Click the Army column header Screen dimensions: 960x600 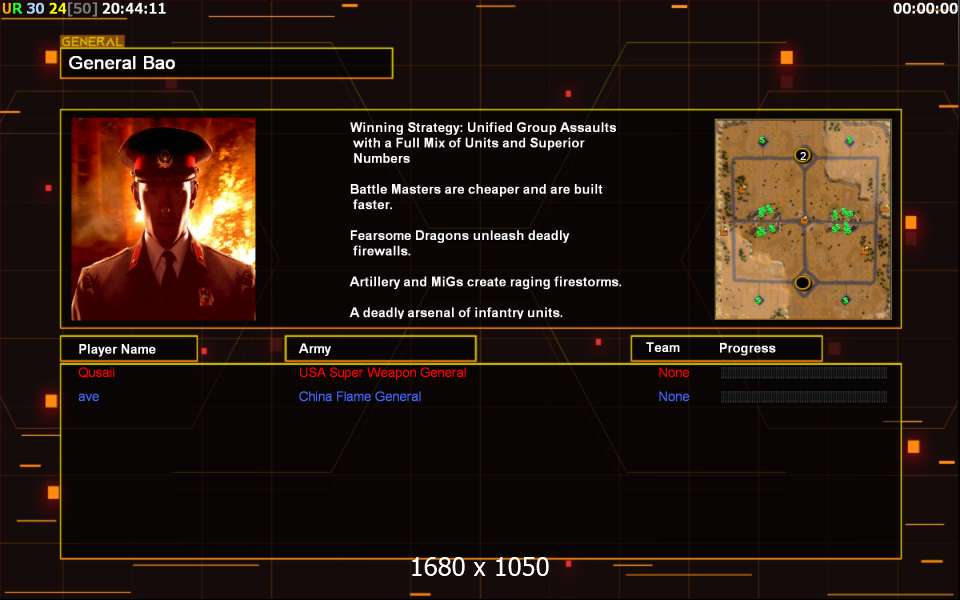(x=380, y=348)
